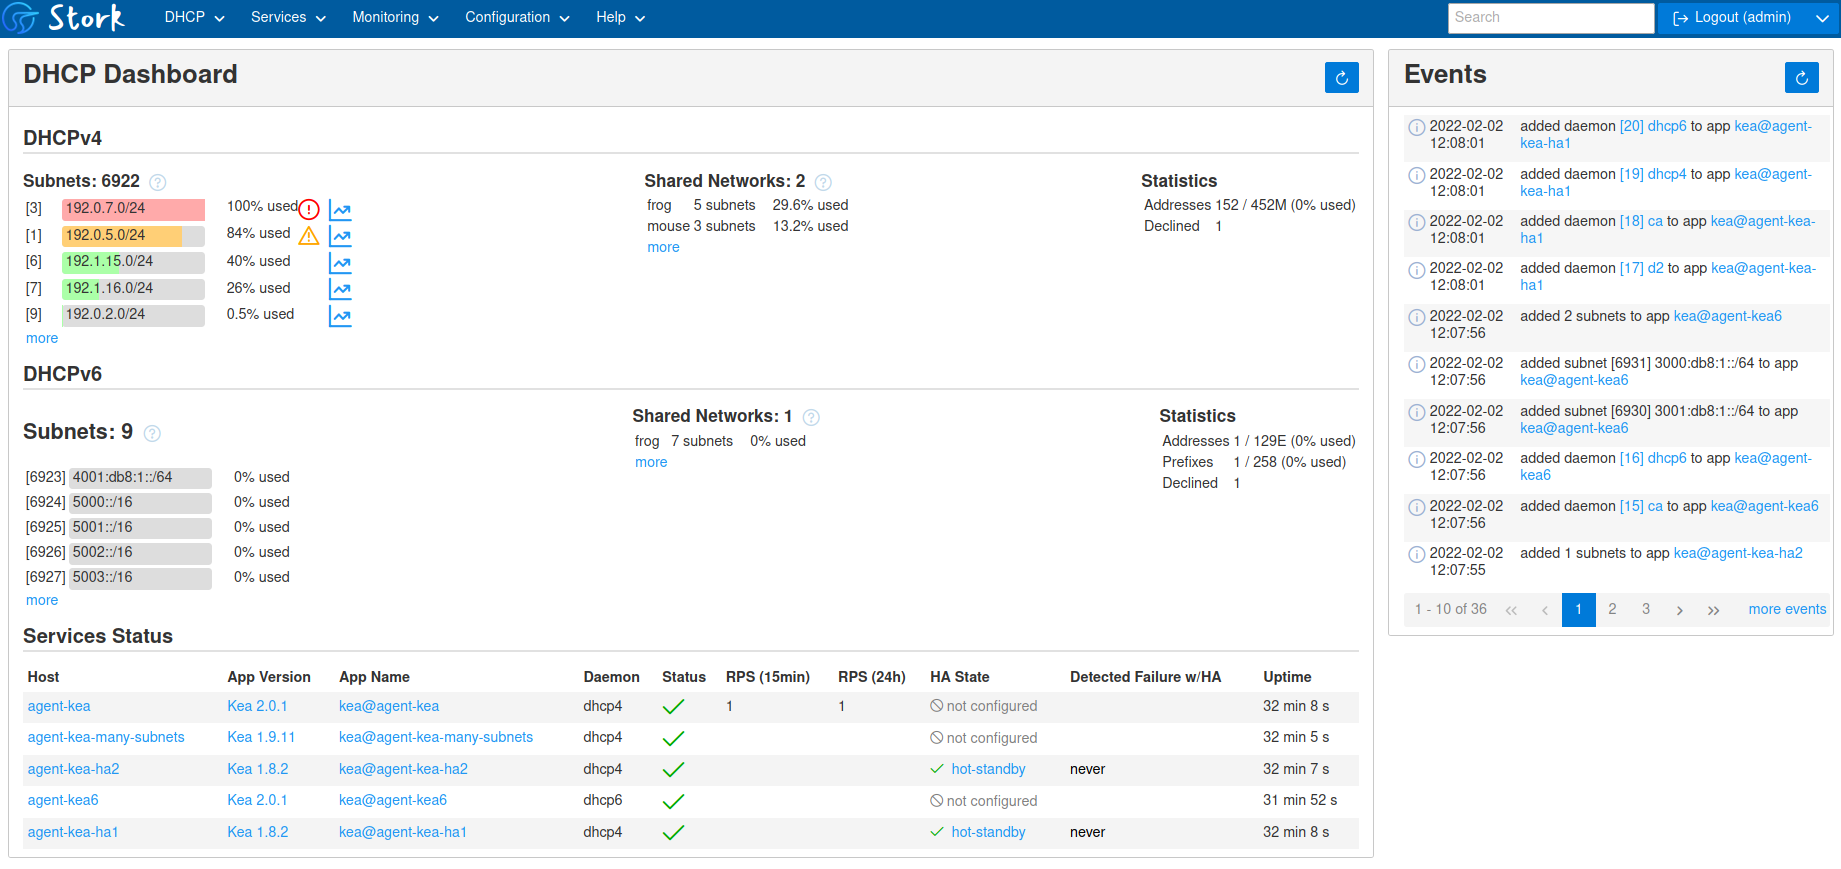This screenshot has width=1841, height=869.
Task: Click the red 100% used alert icon
Action: pos(309,209)
